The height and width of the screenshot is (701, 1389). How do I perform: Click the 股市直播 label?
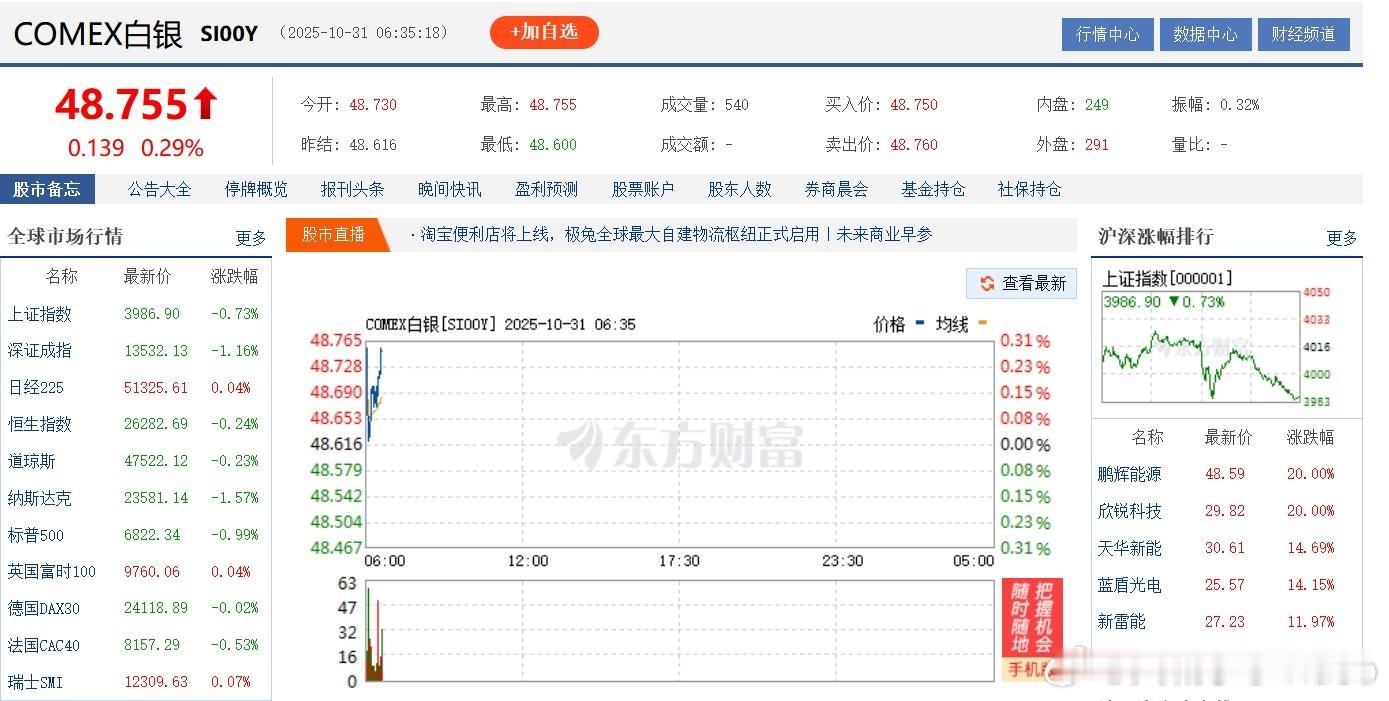[333, 234]
